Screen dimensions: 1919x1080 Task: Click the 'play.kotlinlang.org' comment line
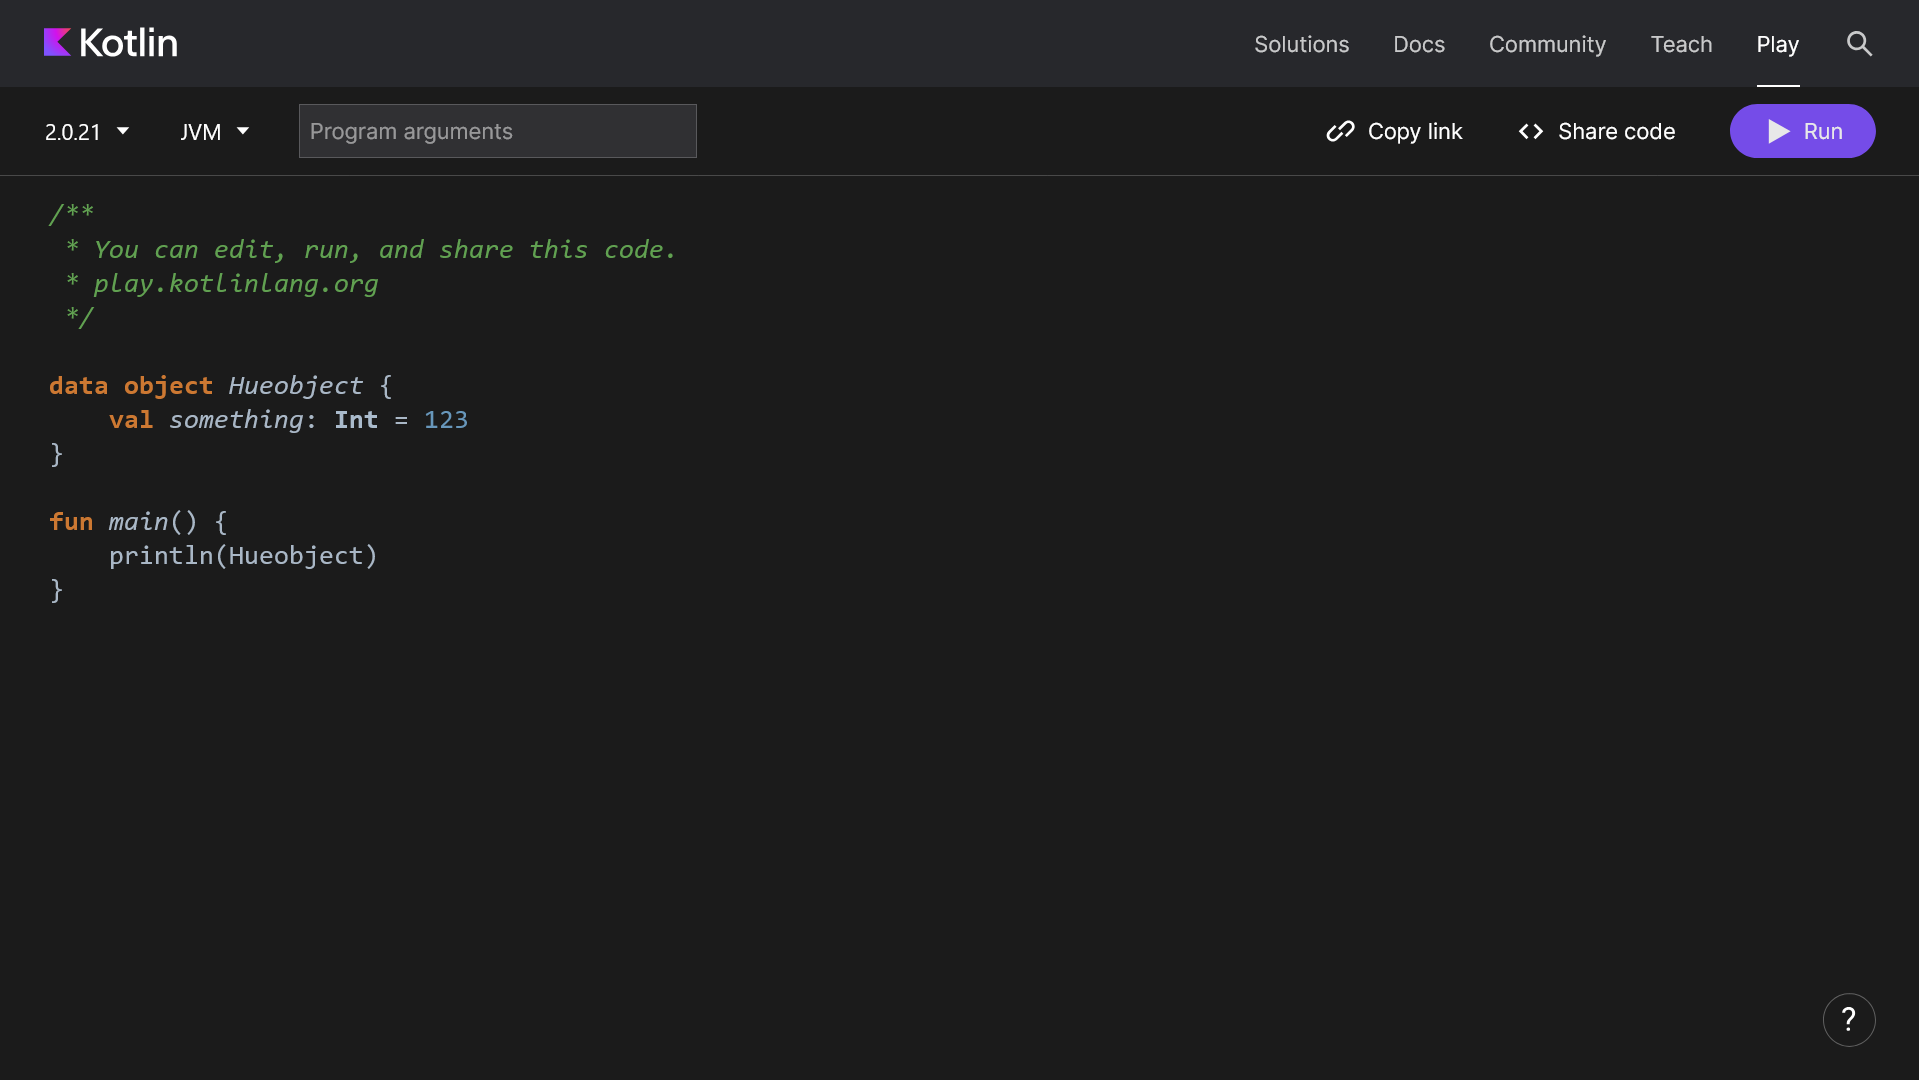coord(223,284)
